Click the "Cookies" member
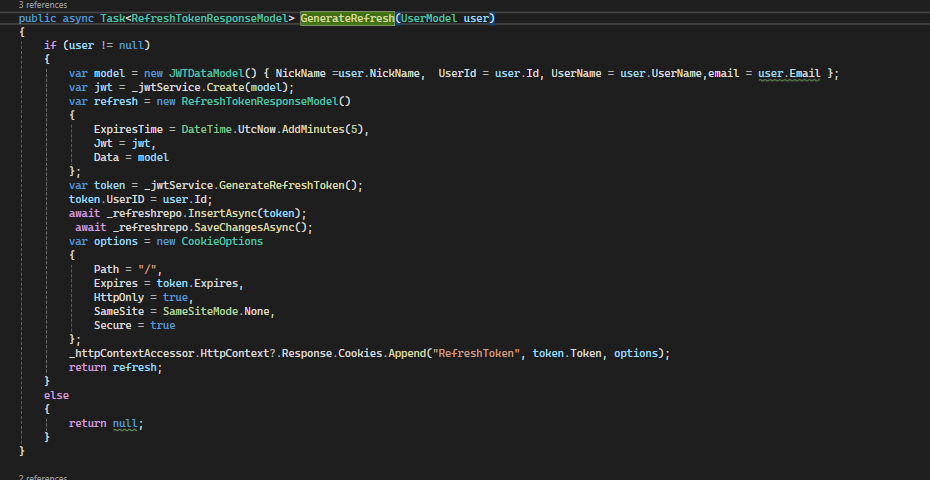 pos(360,354)
